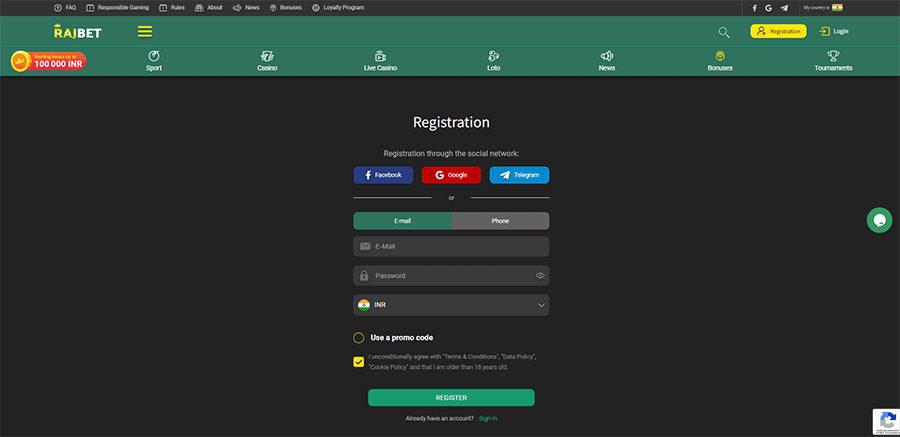
Task: Go to the Loto section
Action: (494, 61)
